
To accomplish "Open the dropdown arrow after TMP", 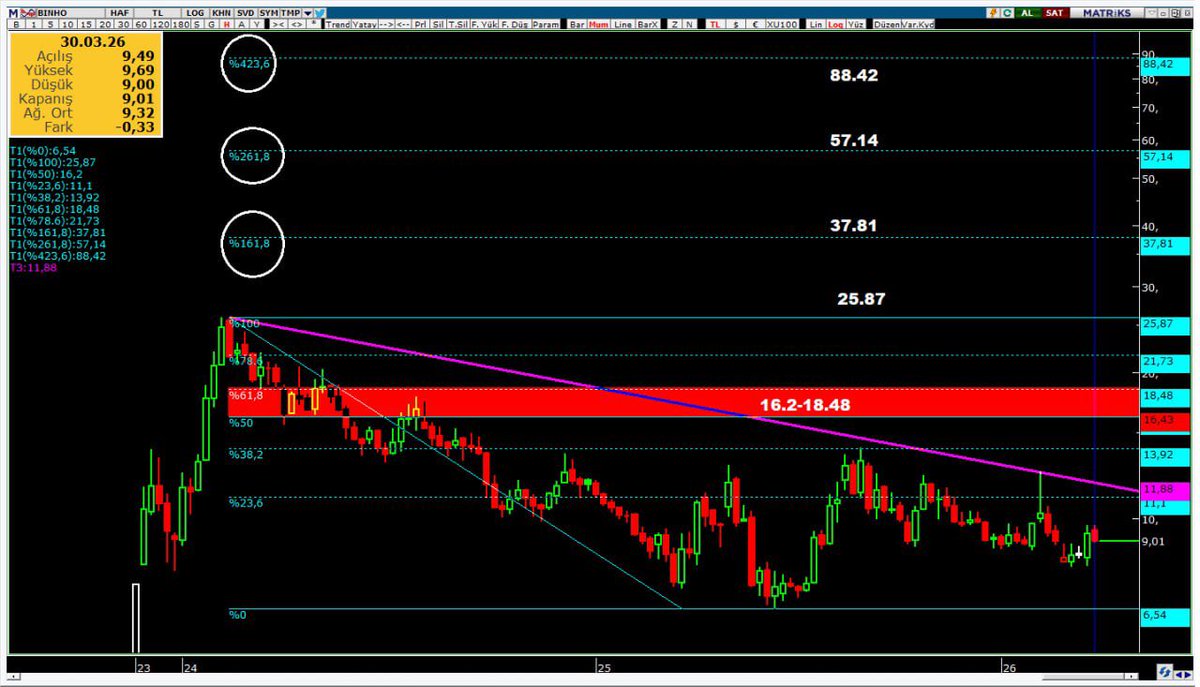I will [x=307, y=12].
